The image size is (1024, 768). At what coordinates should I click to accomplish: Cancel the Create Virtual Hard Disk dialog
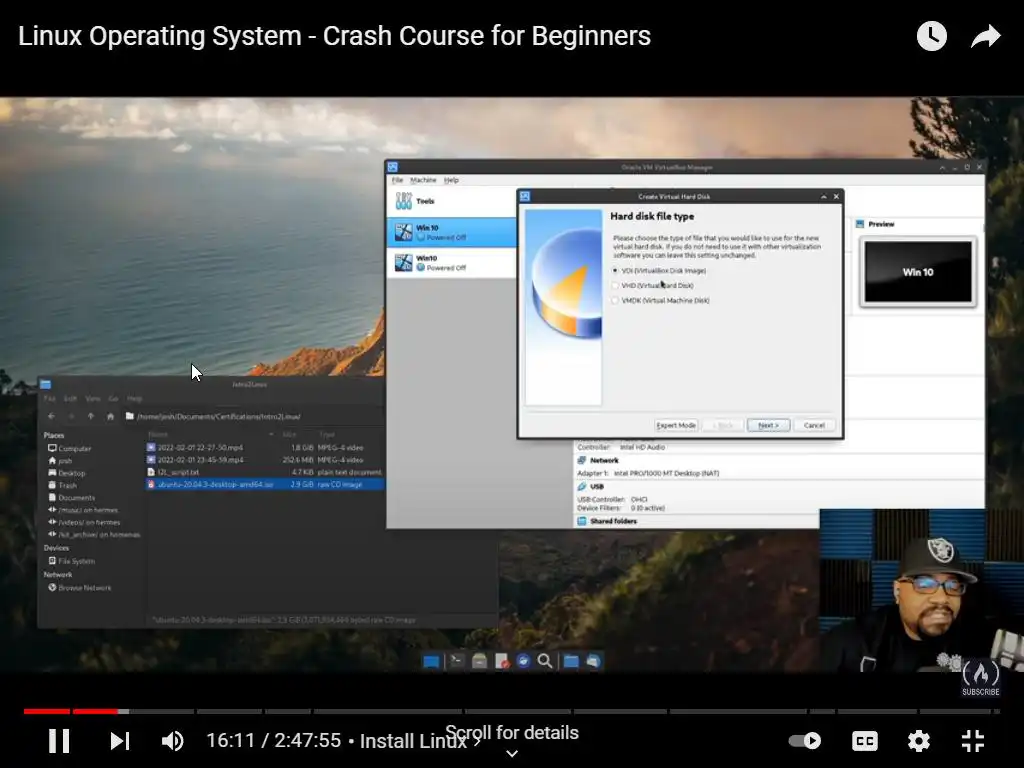pos(814,425)
